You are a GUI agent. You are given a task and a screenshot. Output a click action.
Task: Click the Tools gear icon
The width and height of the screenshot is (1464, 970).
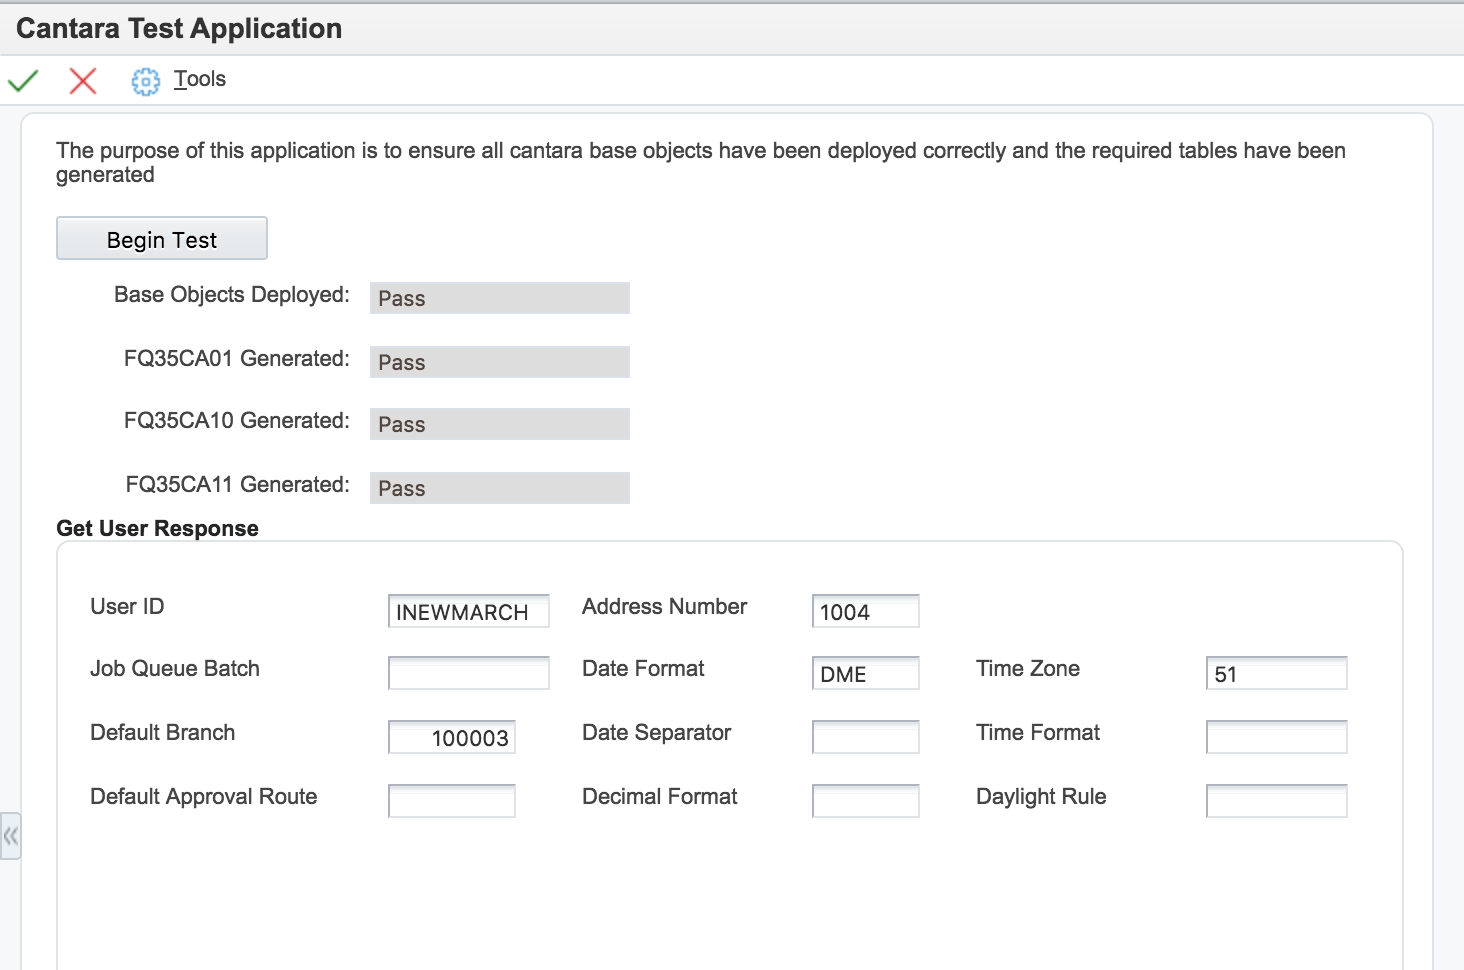(145, 81)
